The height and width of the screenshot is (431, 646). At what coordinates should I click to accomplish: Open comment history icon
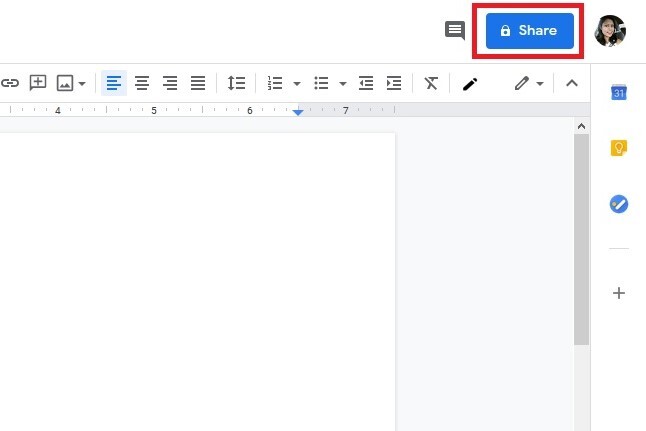click(x=455, y=30)
